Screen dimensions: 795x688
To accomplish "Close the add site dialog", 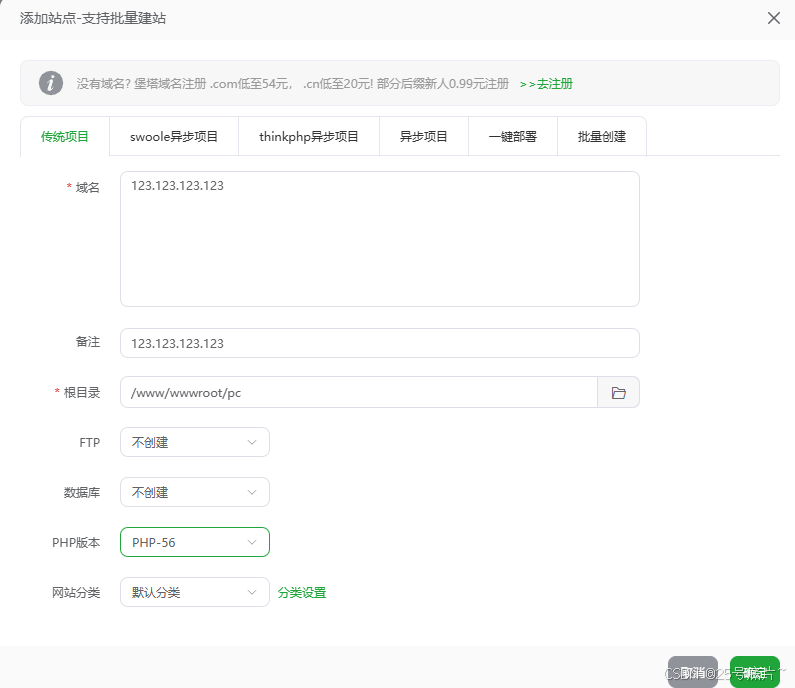I will (x=773, y=18).
